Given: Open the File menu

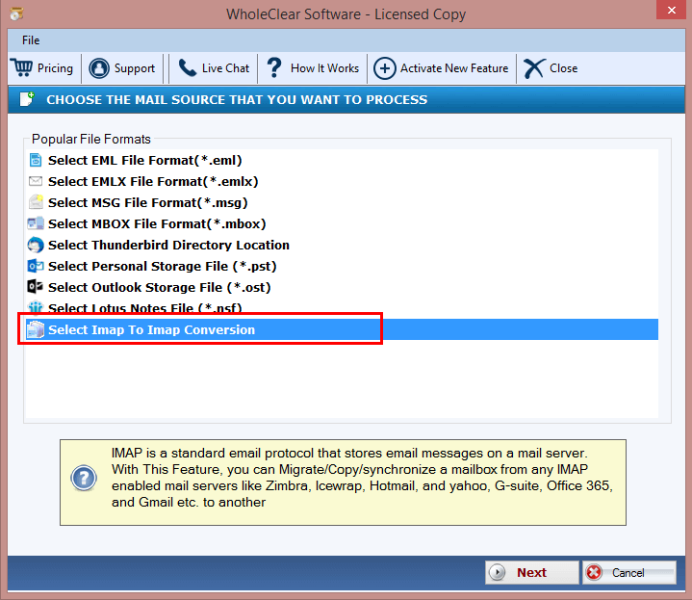Looking at the screenshot, I should tap(31, 40).
